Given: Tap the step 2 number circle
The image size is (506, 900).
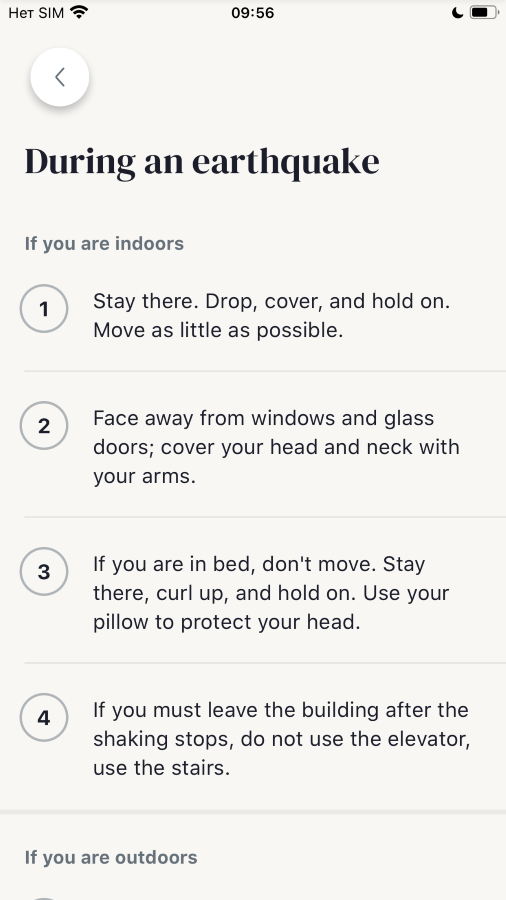Looking at the screenshot, I should (x=44, y=426).
